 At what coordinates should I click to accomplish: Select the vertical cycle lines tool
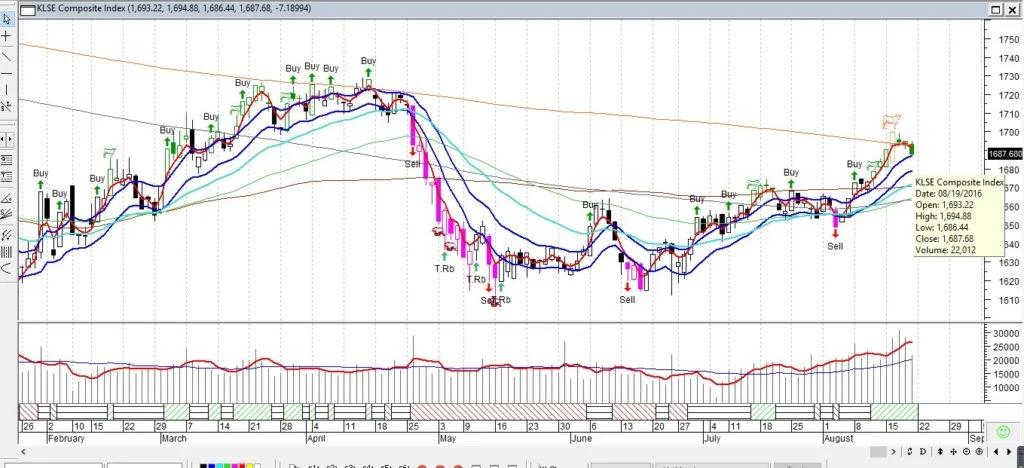7,252
